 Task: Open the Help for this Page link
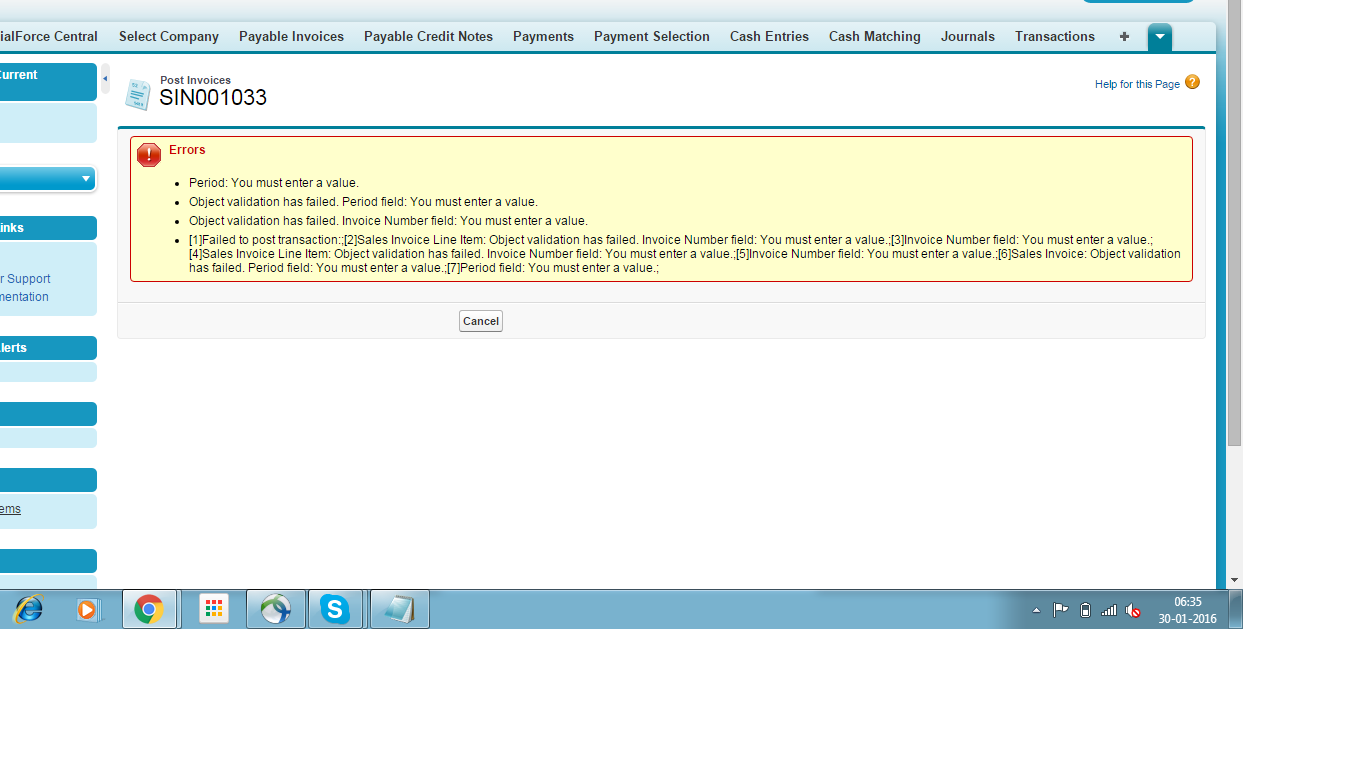pos(1137,84)
